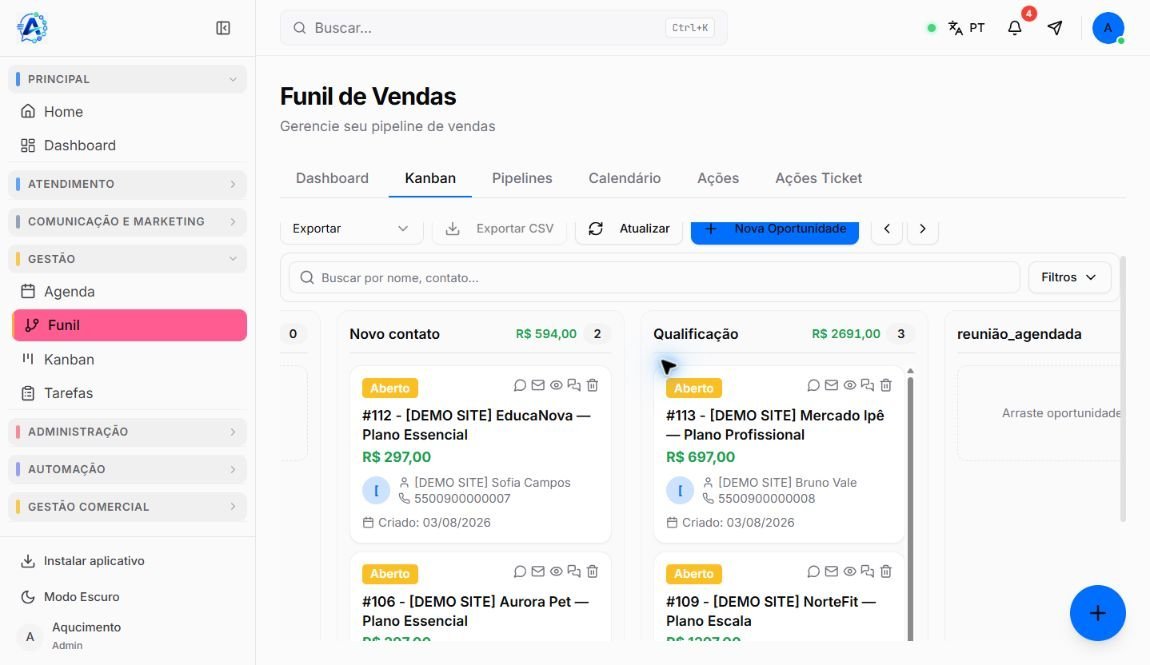Click comment icon on card #113
The image size is (1150, 665).
(813, 385)
